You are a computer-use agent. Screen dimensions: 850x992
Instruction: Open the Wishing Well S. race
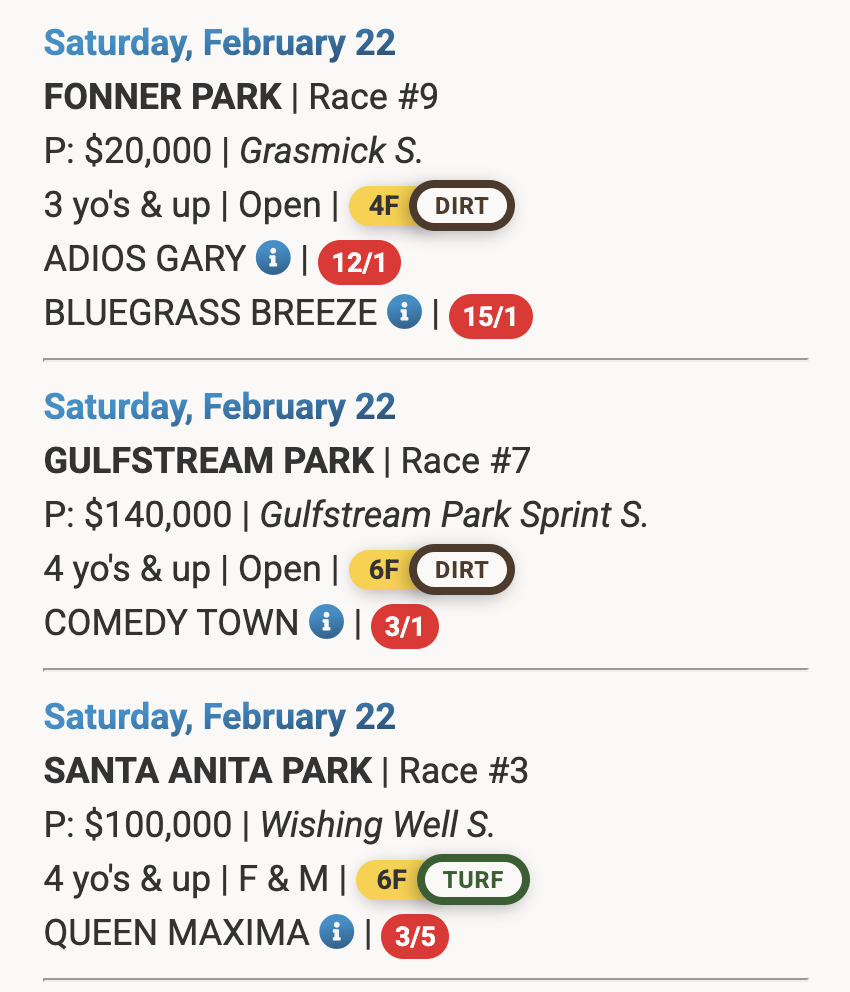(378, 824)
